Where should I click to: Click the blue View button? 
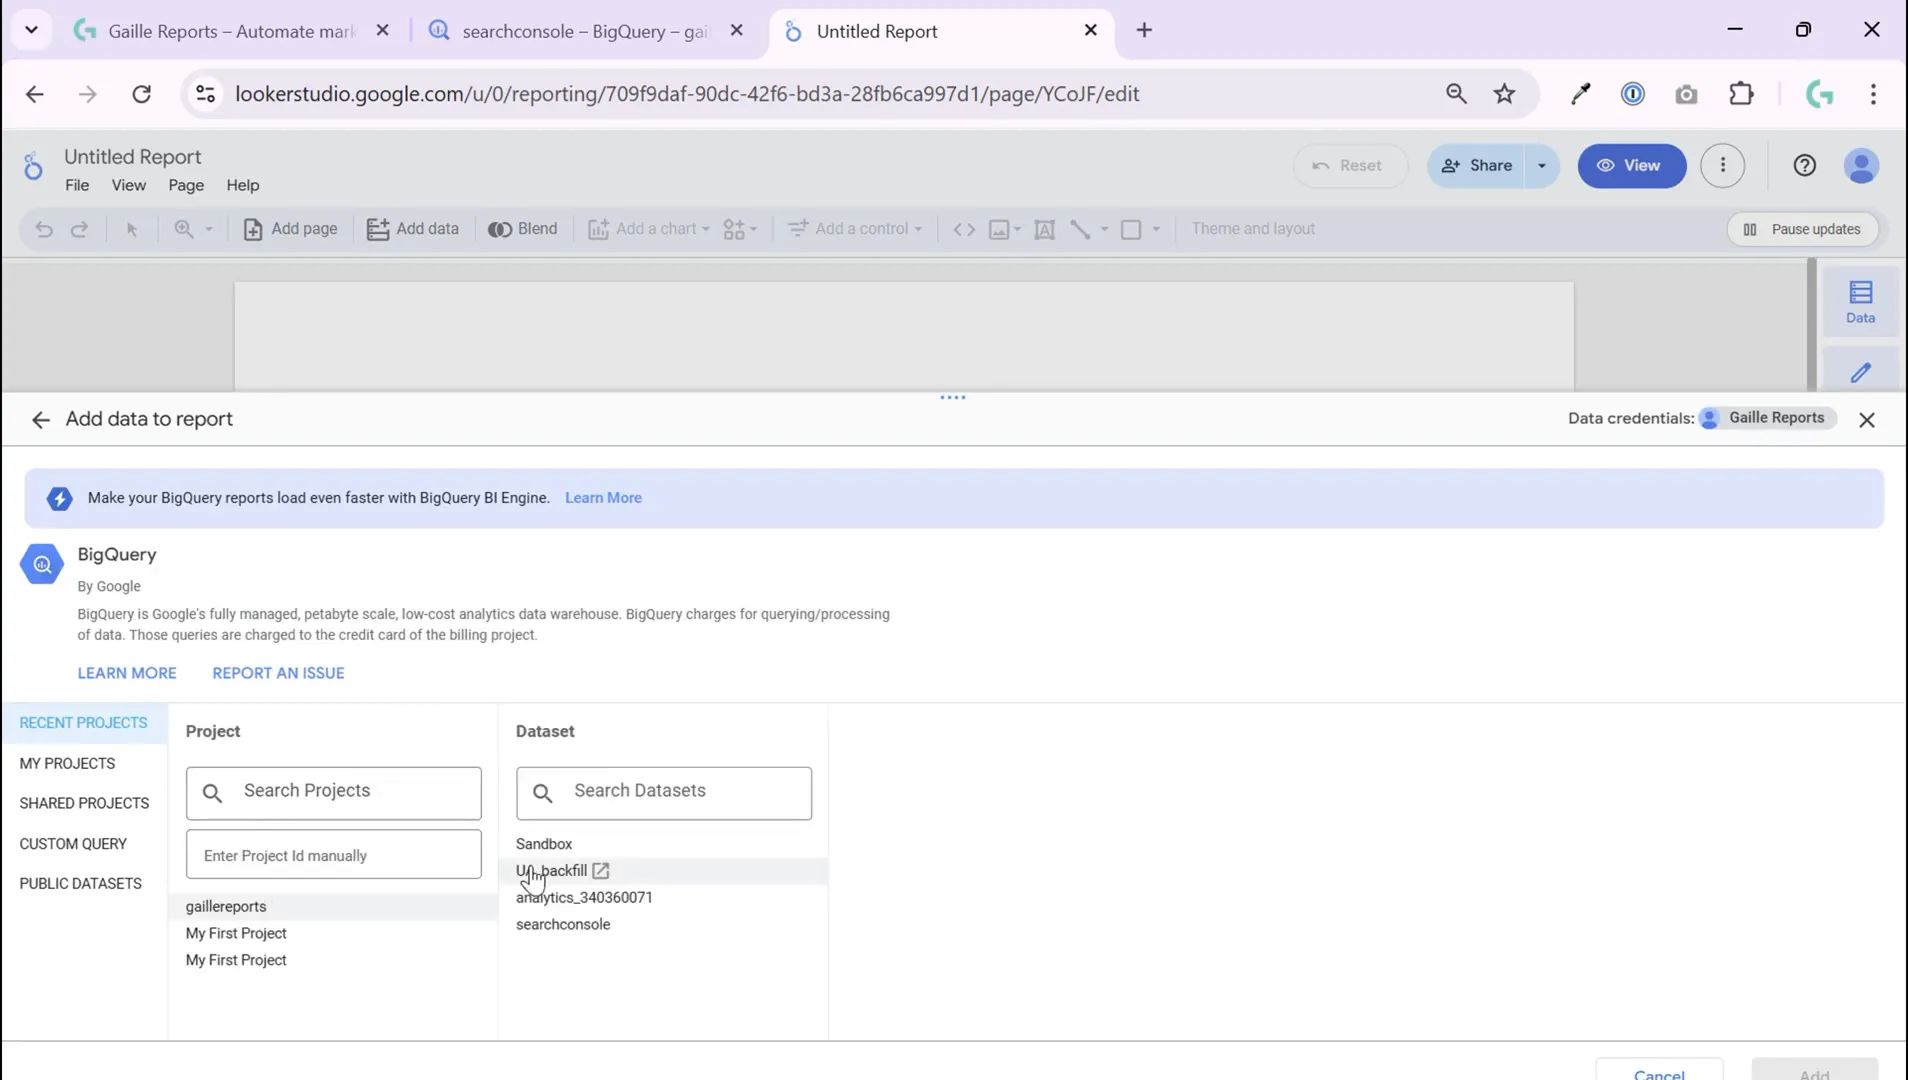coord(1631,166)
